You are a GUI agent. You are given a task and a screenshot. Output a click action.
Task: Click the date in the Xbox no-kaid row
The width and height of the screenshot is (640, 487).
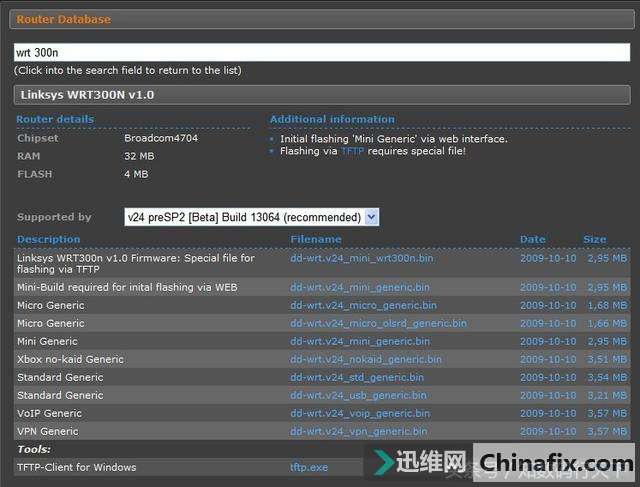548,359
